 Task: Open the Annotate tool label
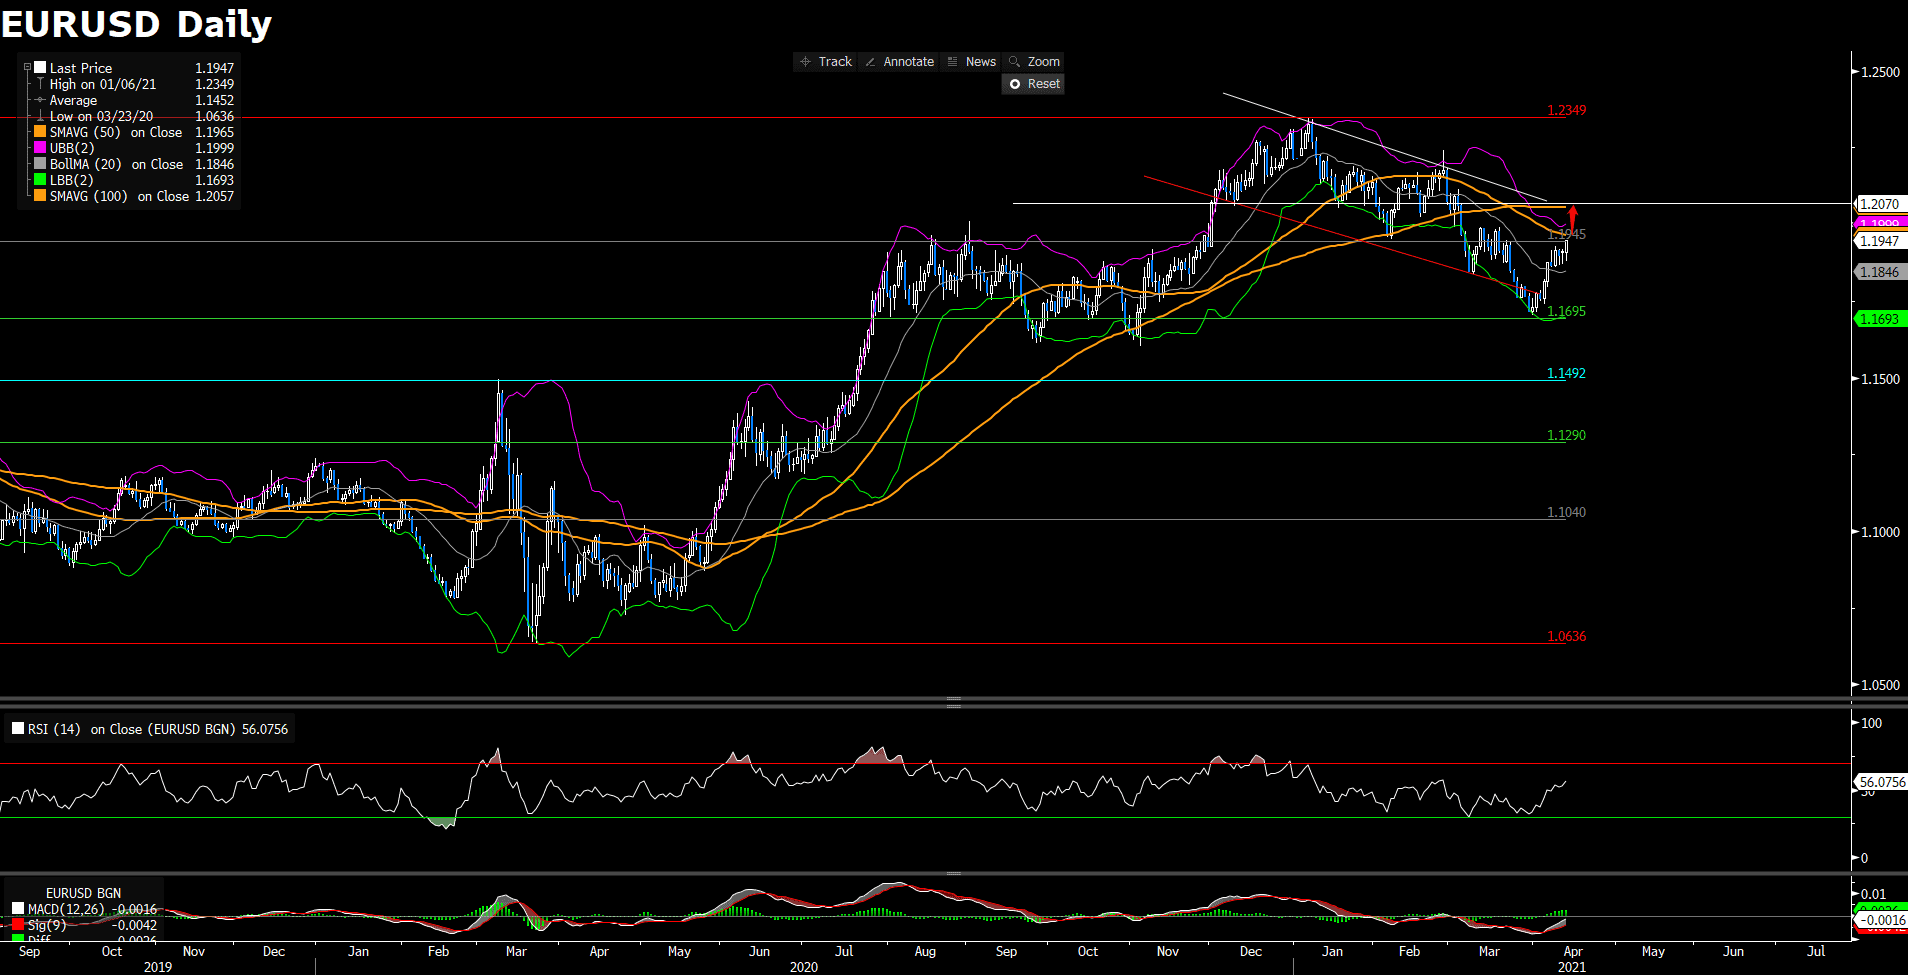[908, 62]
